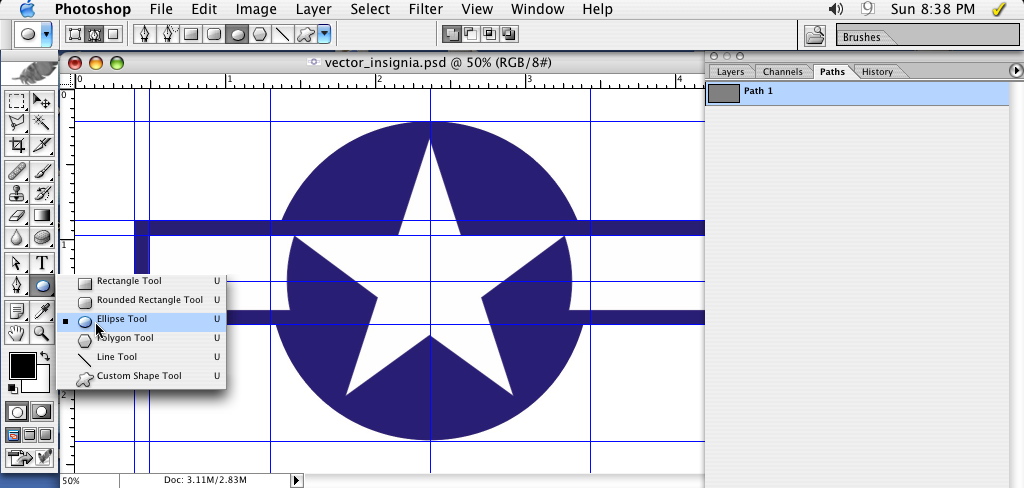1024x488 pixels.
Task: Toggle Intersect Path Areas option
Action: click(489, 33)
